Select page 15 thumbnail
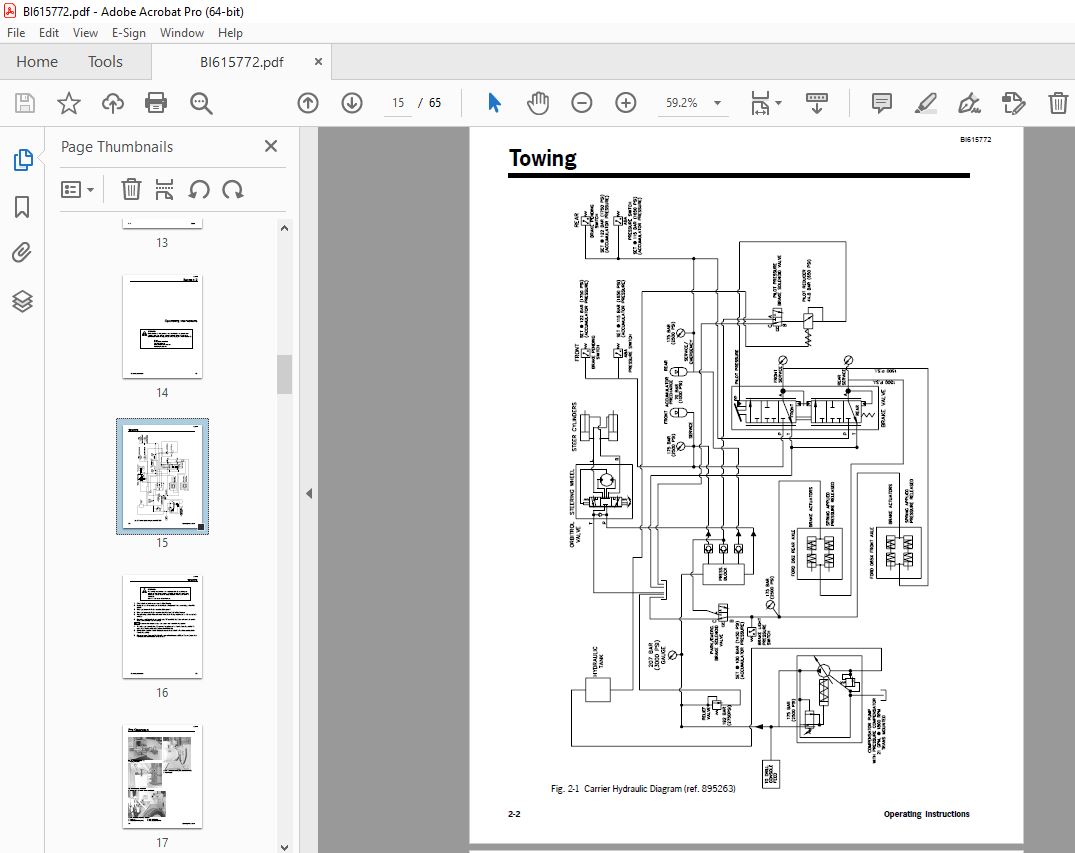 162,476
